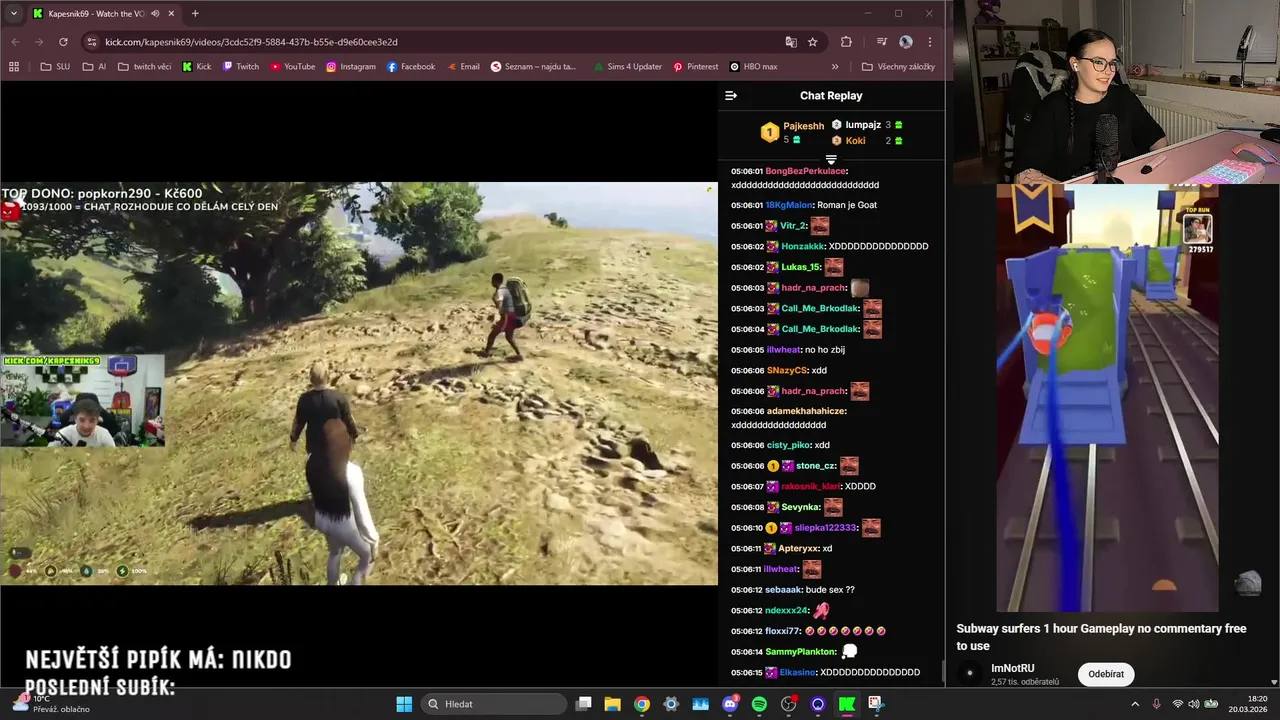Click username adamekhahahicze in chat
Screen dimensions: 1280x720
806,411
